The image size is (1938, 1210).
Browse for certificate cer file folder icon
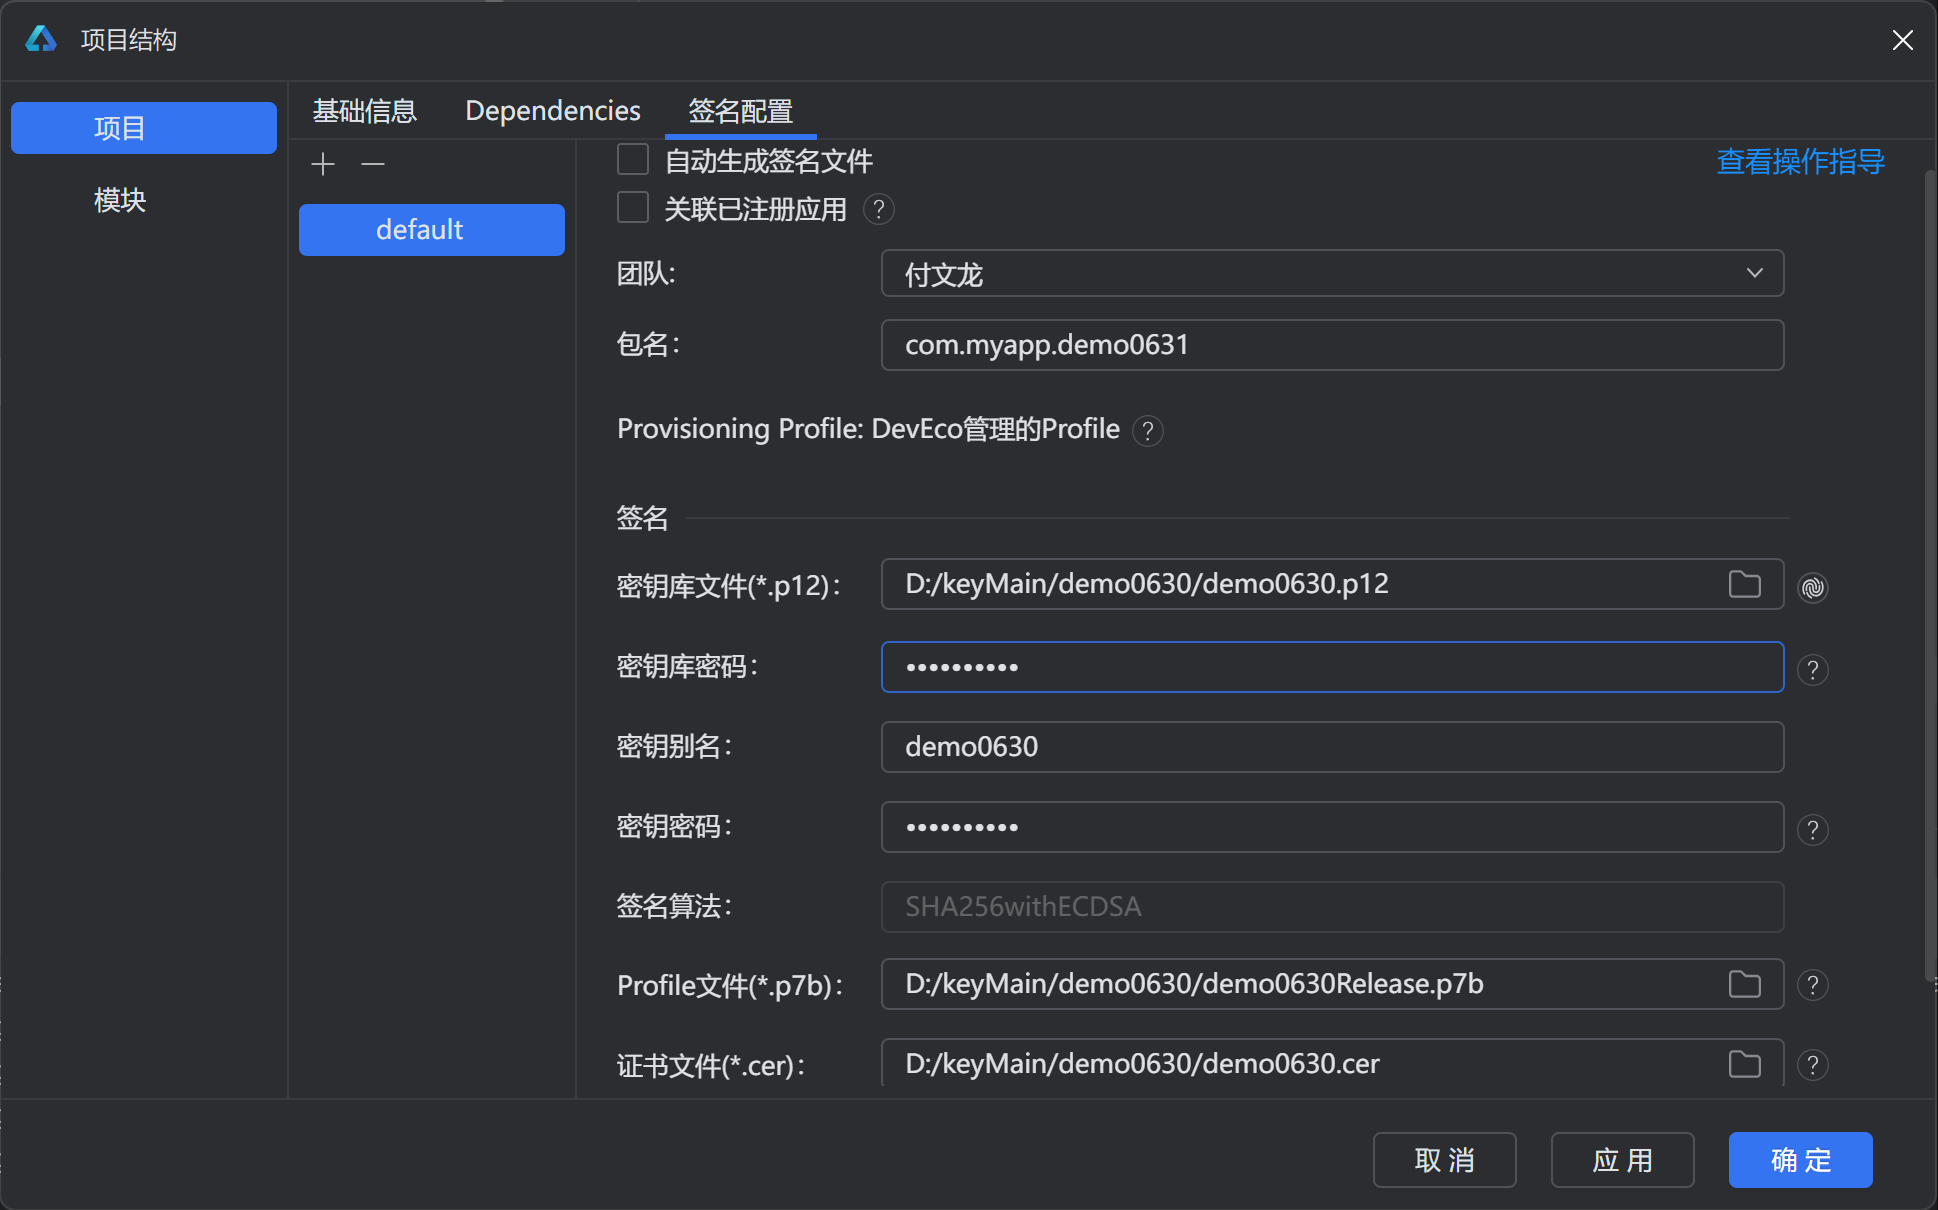[x=1745, y=1064]
